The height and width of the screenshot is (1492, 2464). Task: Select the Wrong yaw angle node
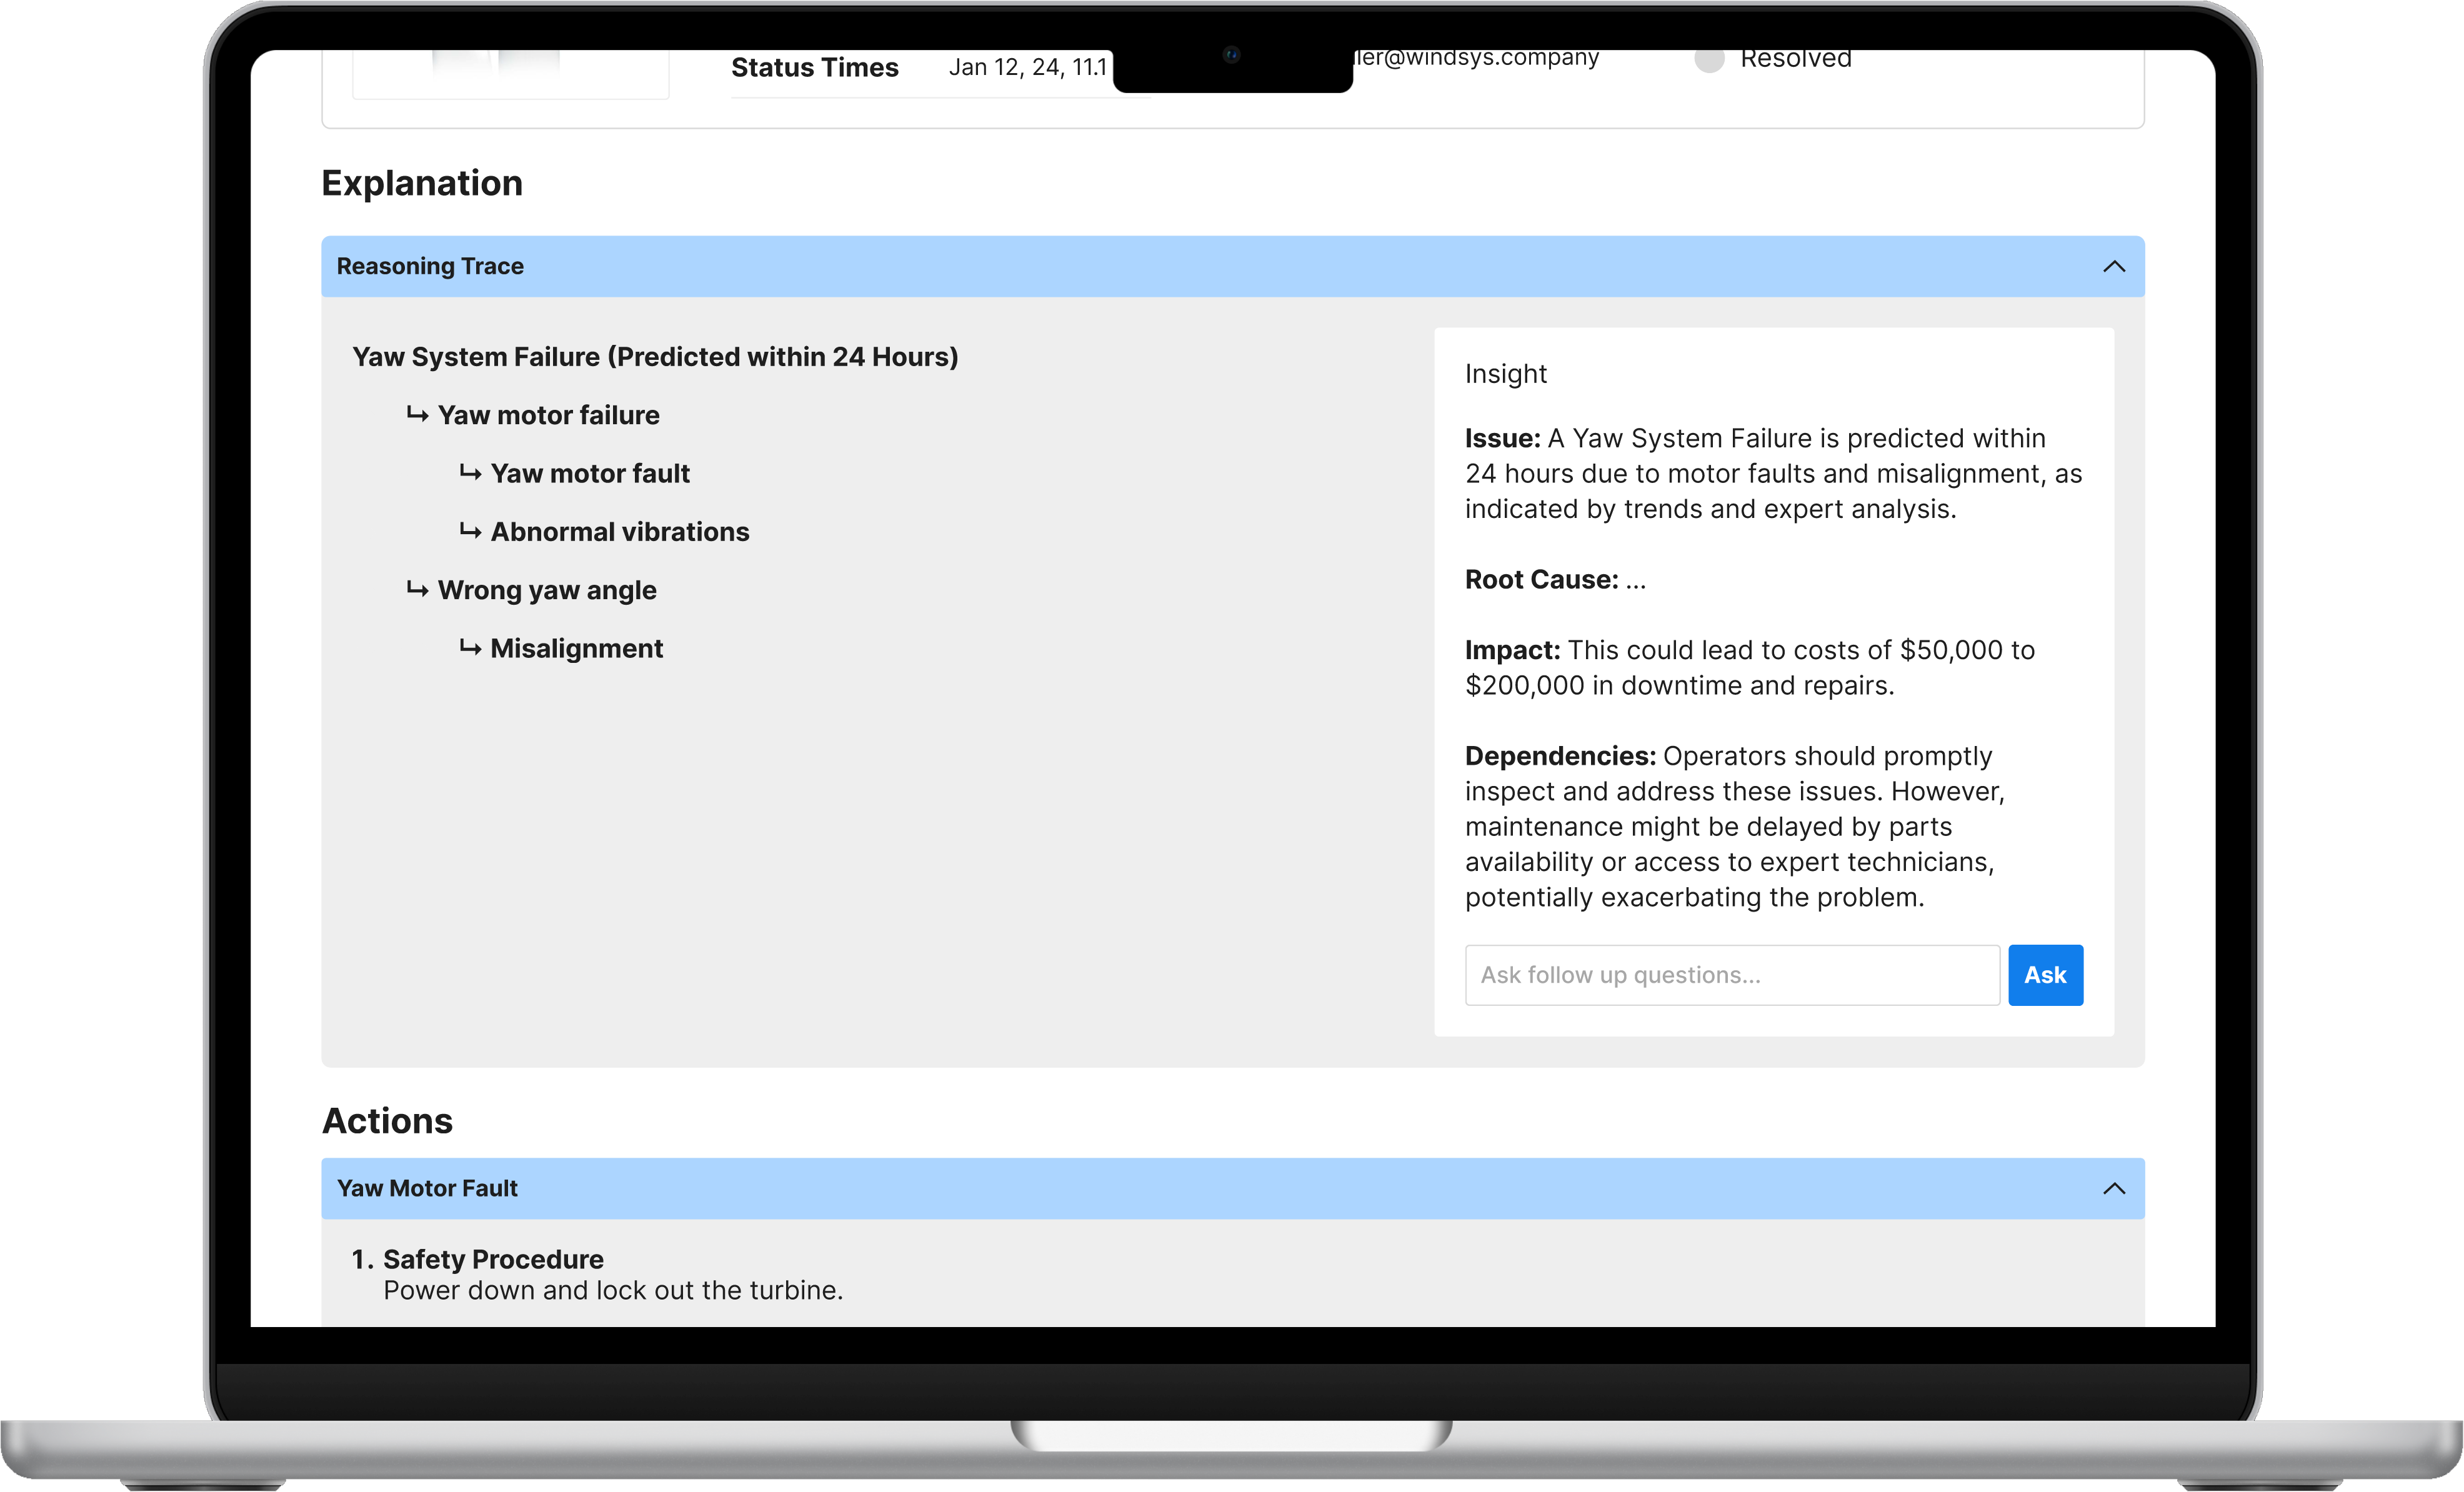547,590
